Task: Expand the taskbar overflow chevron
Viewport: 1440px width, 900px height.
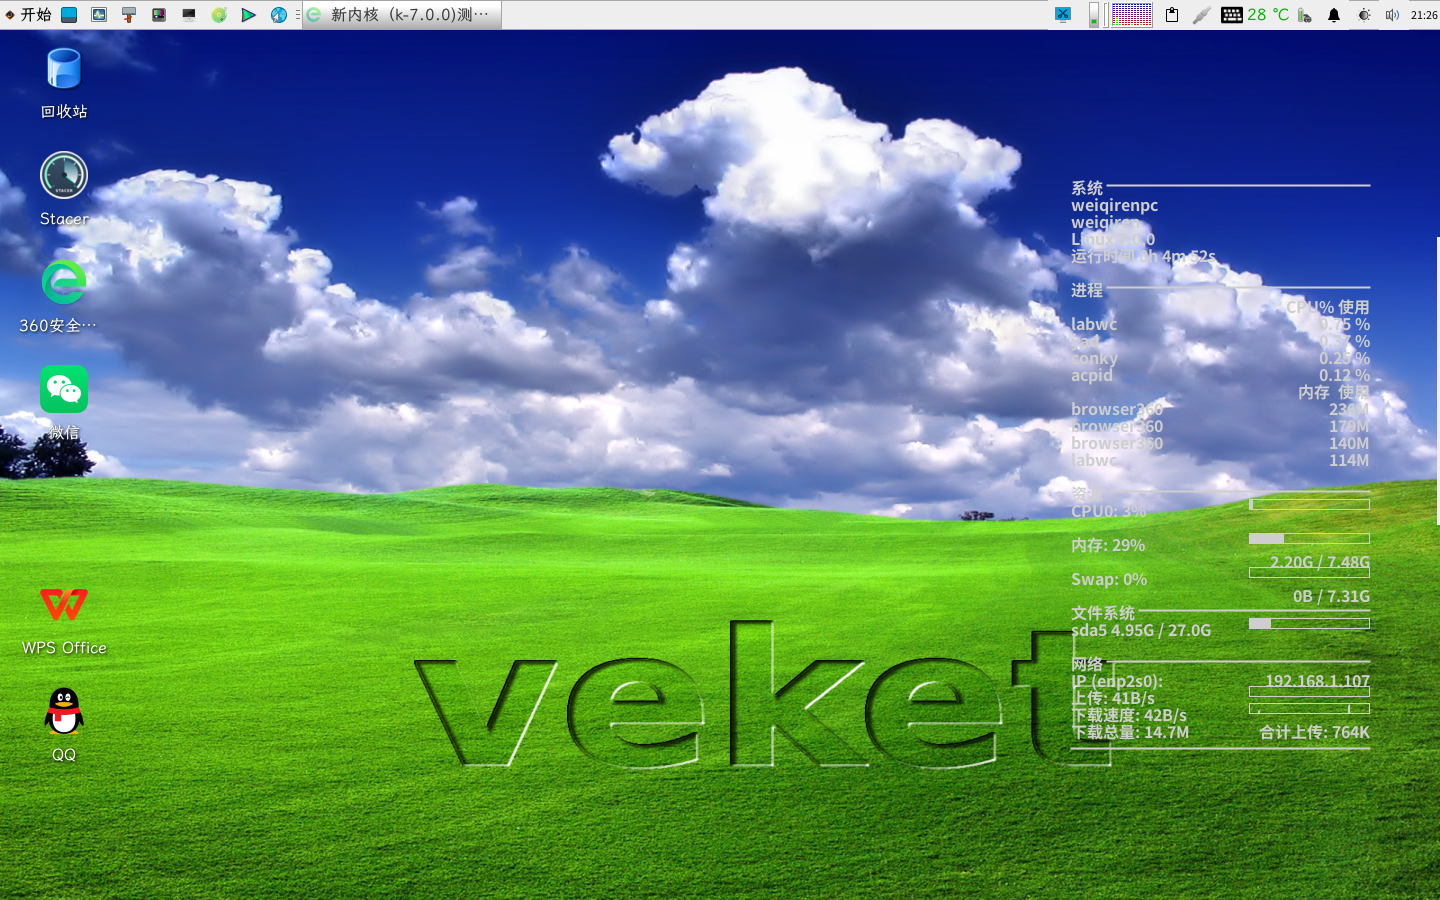Action: pos(298,15)
